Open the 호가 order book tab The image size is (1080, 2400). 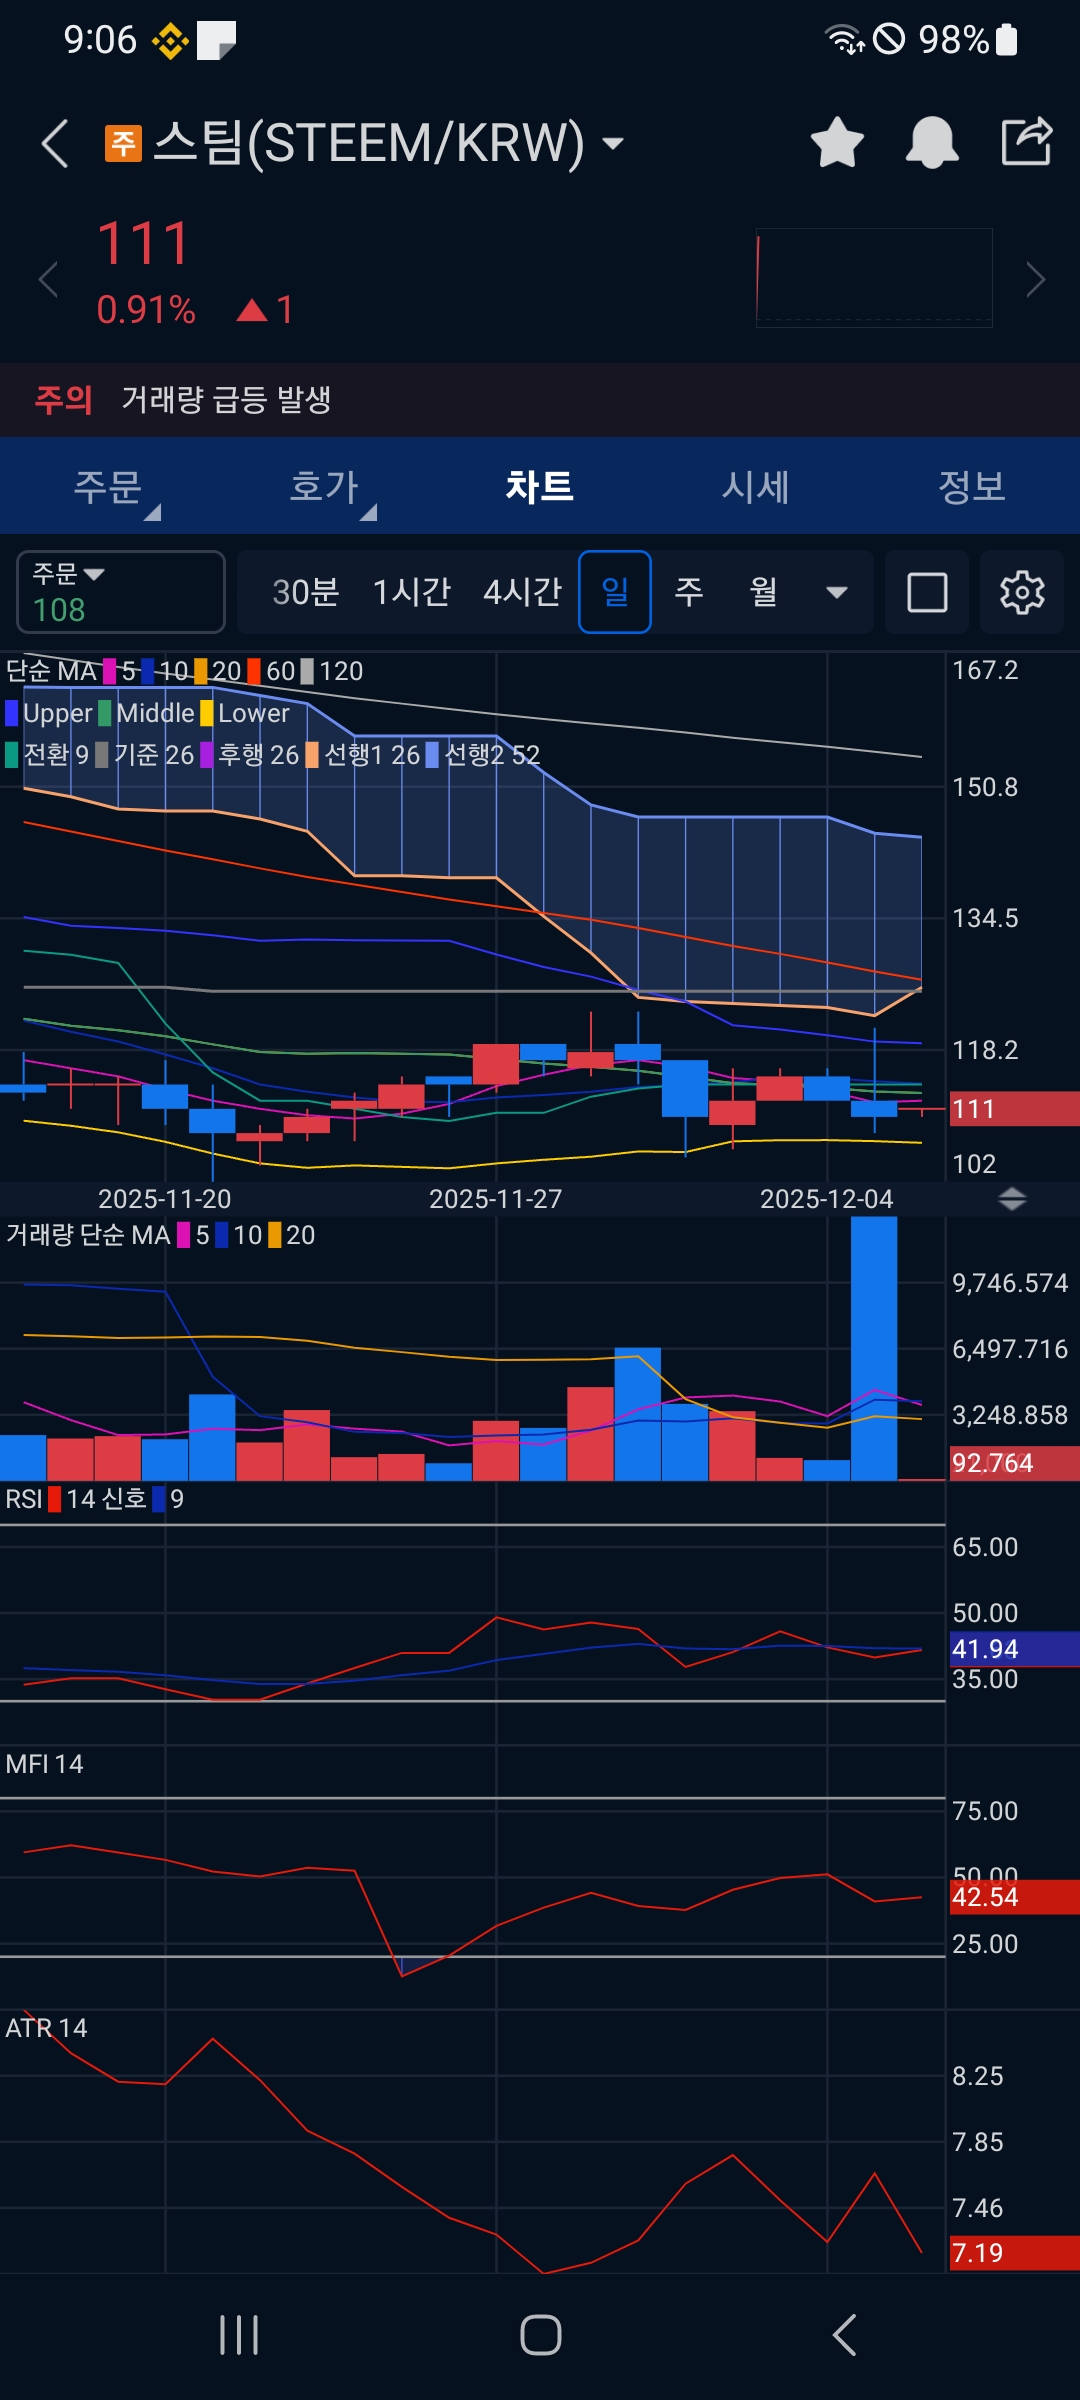point(324,487)
